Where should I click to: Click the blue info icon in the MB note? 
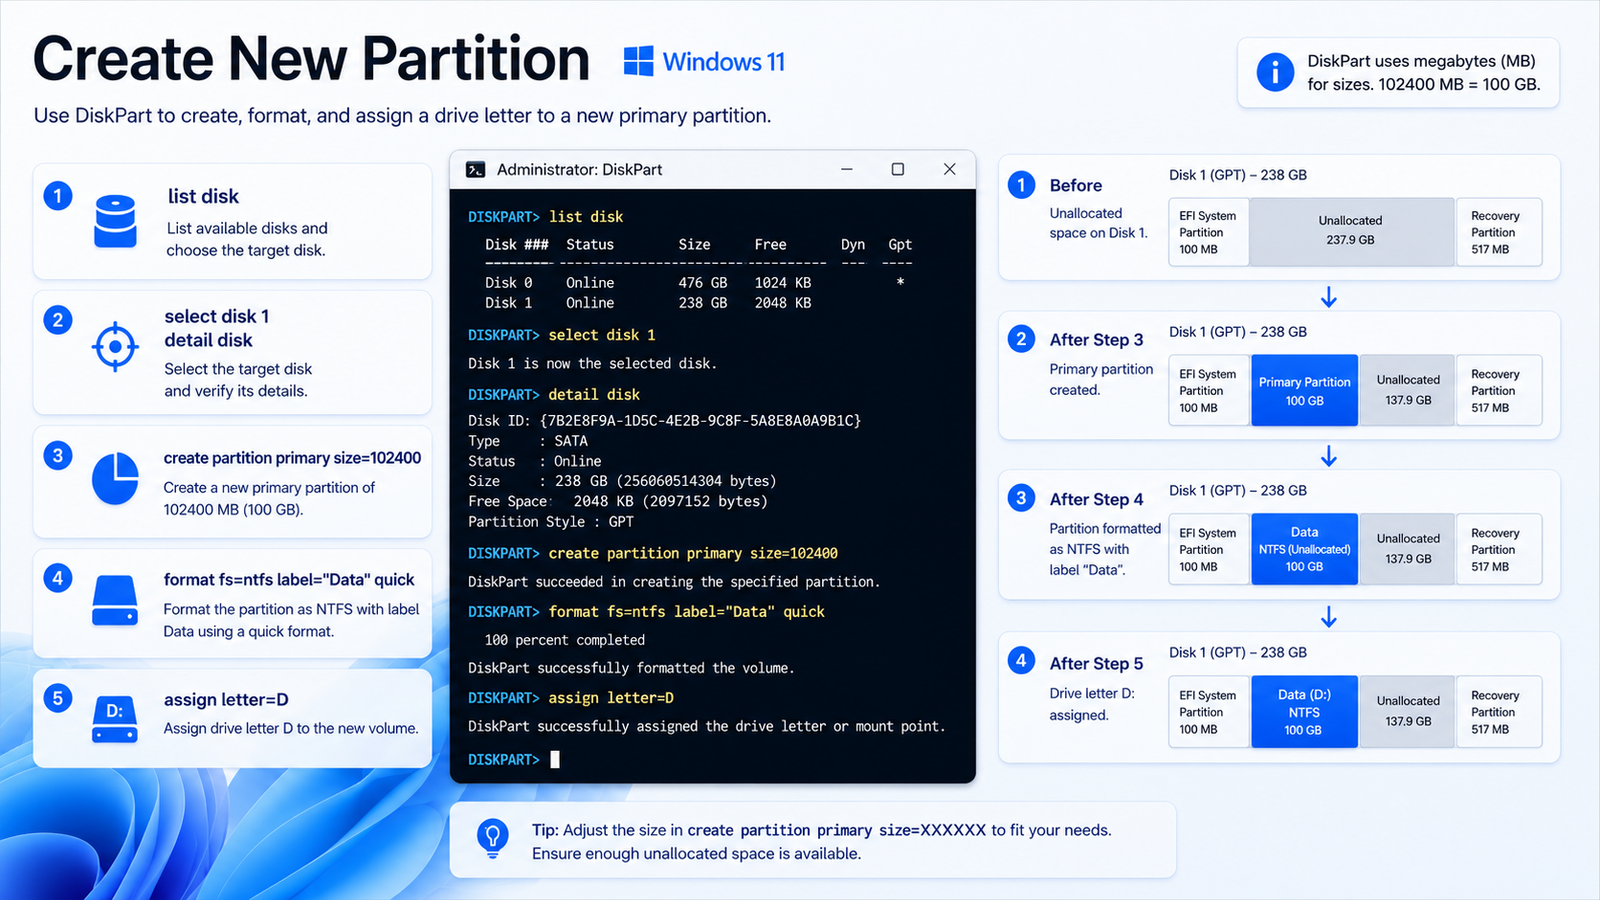point(1275,72)
